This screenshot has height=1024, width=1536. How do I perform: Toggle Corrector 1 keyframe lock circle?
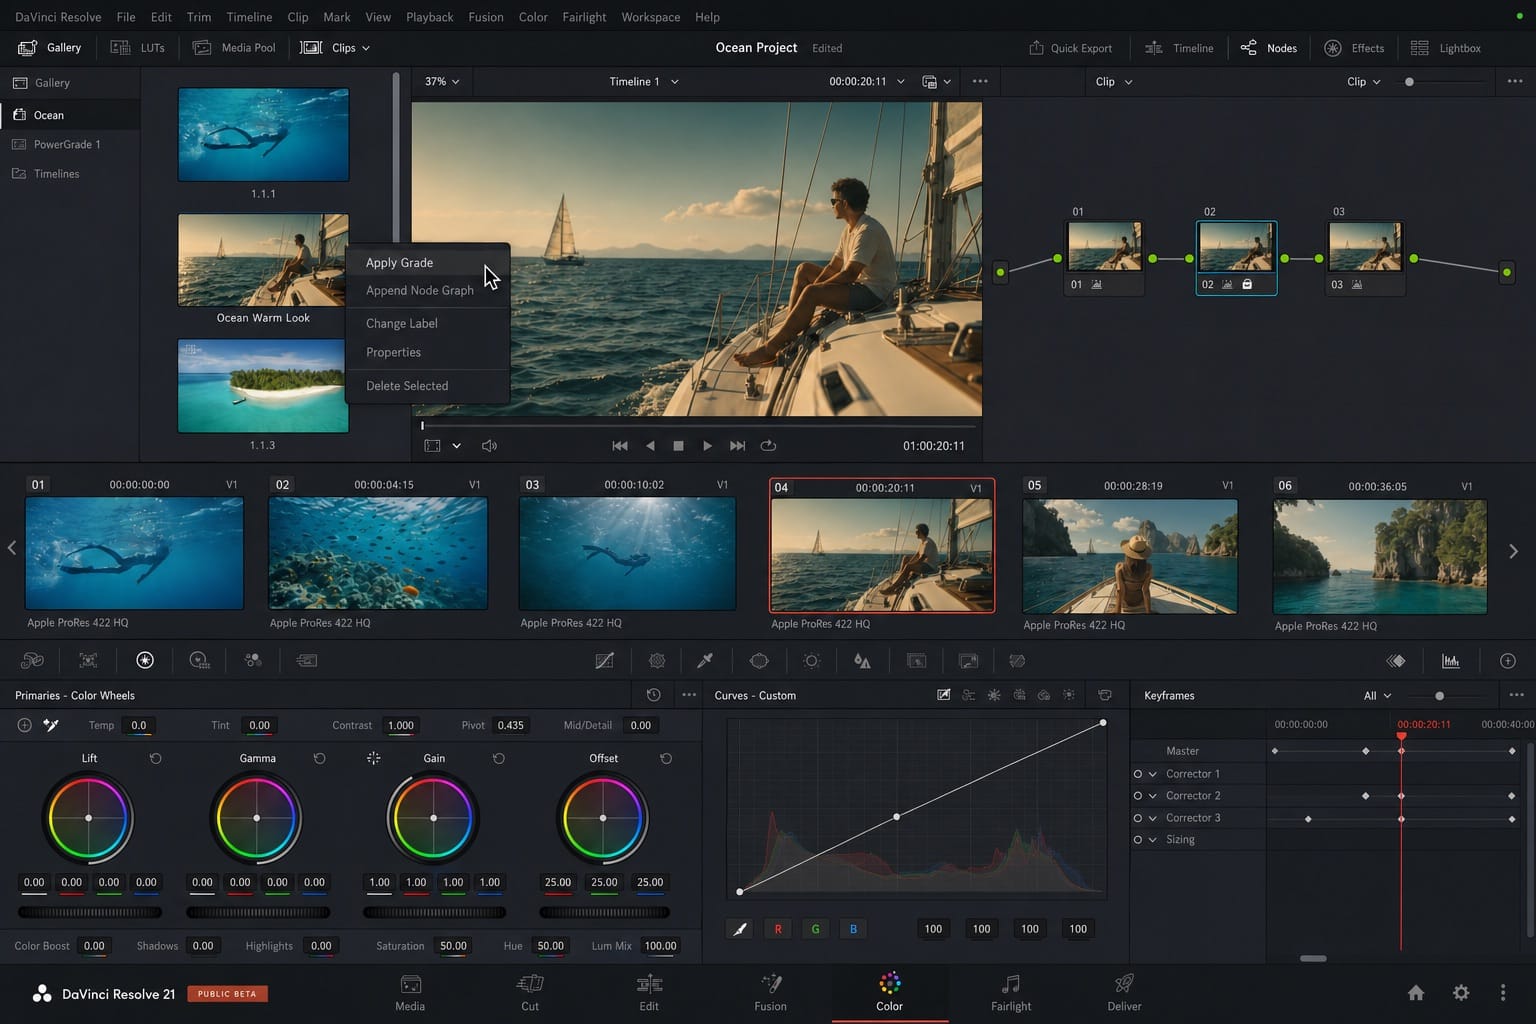coord(1138,774)
